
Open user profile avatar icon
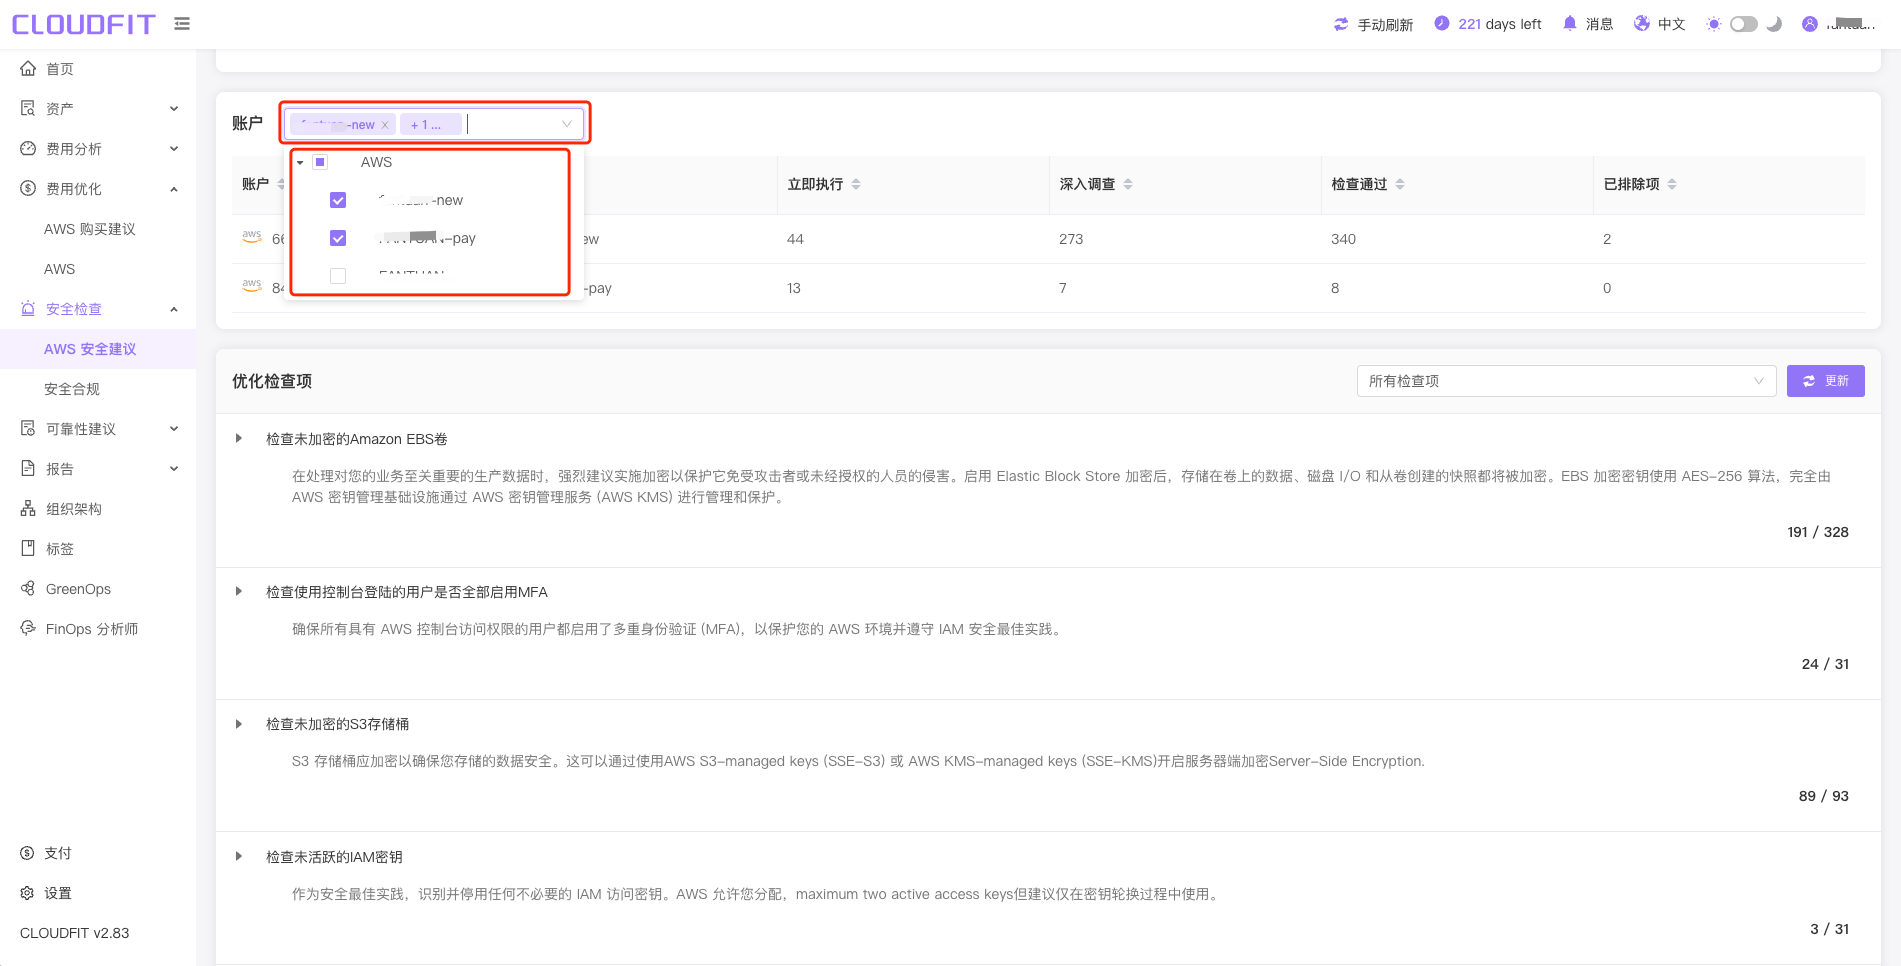click(x=1809, y=24)
